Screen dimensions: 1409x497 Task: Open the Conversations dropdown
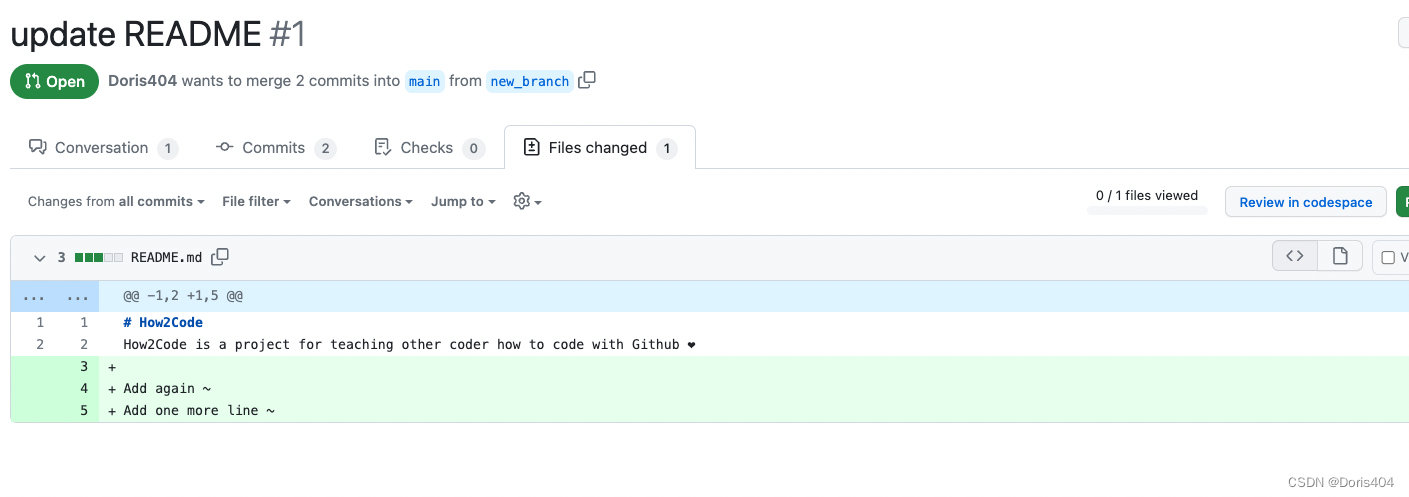tap(360, 201)
